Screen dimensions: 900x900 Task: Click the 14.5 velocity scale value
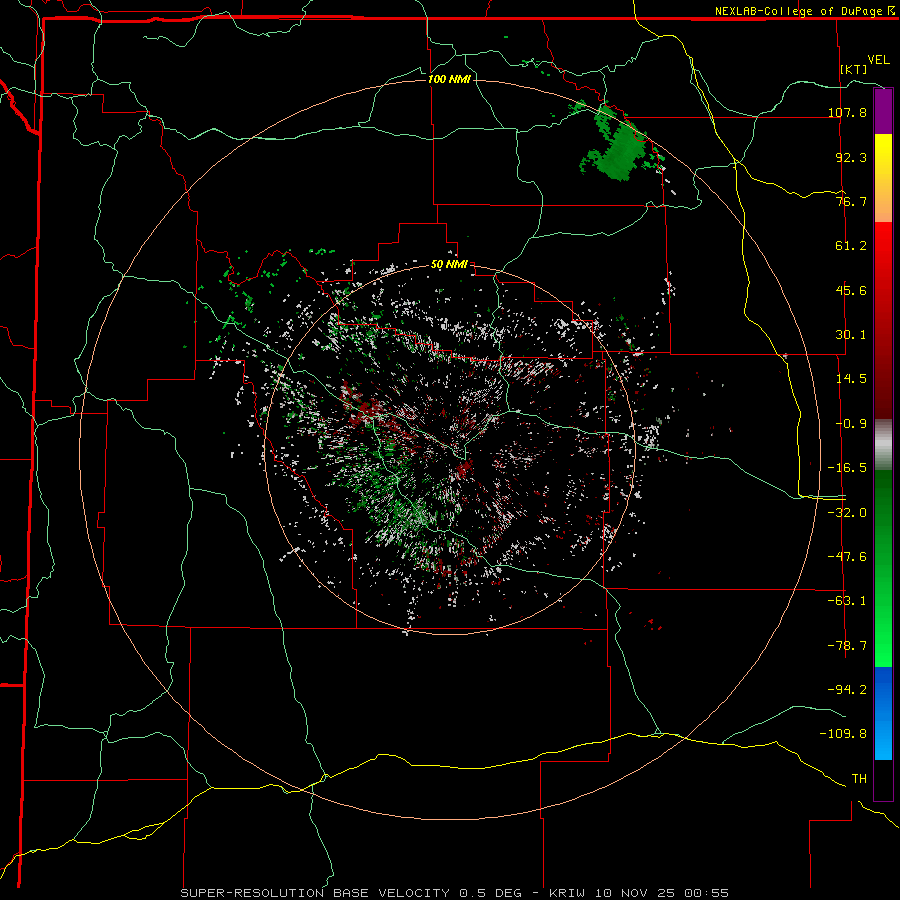[x=851, y=379]
